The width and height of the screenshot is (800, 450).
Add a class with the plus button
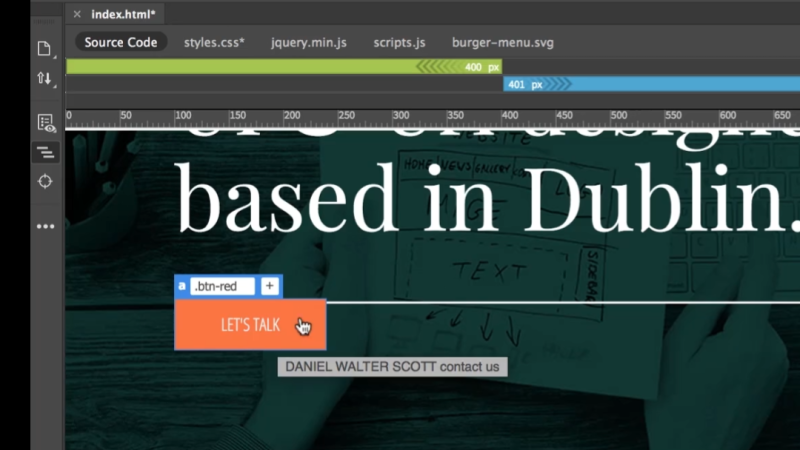pos(269,286)
